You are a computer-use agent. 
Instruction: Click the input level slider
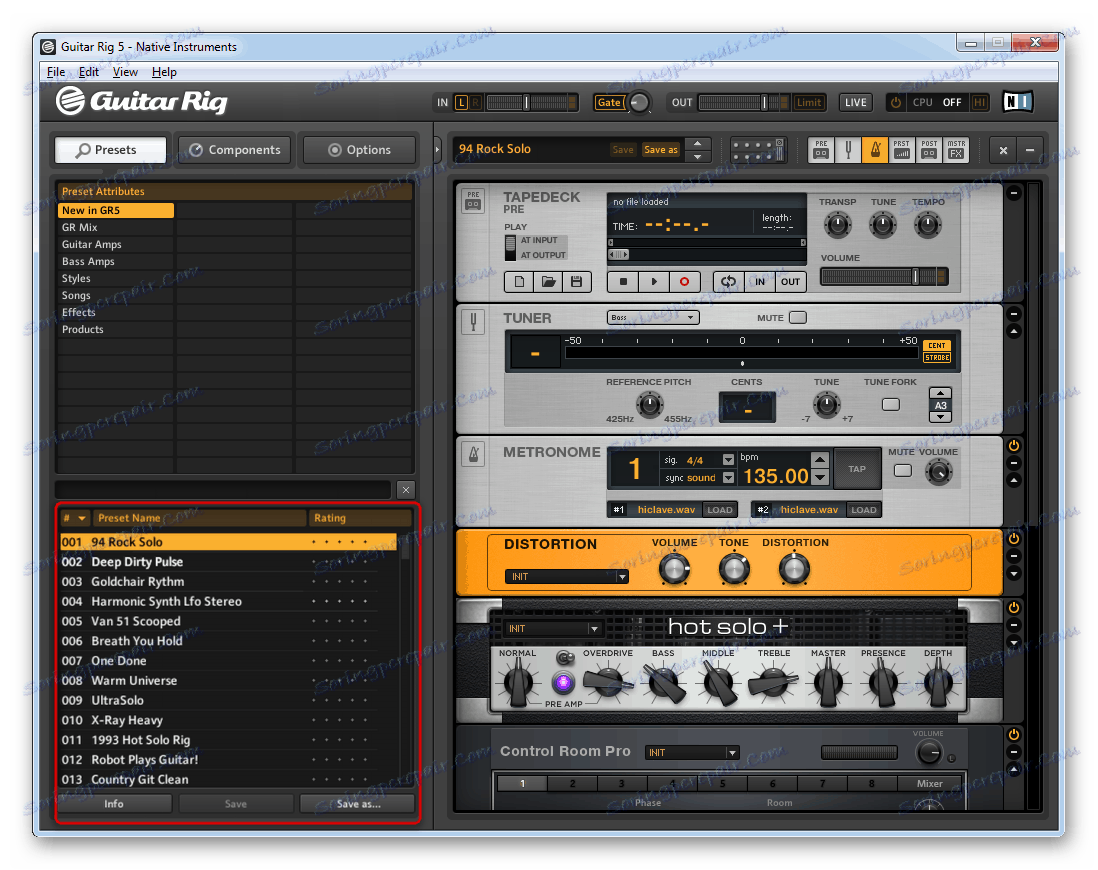(531, 102)
